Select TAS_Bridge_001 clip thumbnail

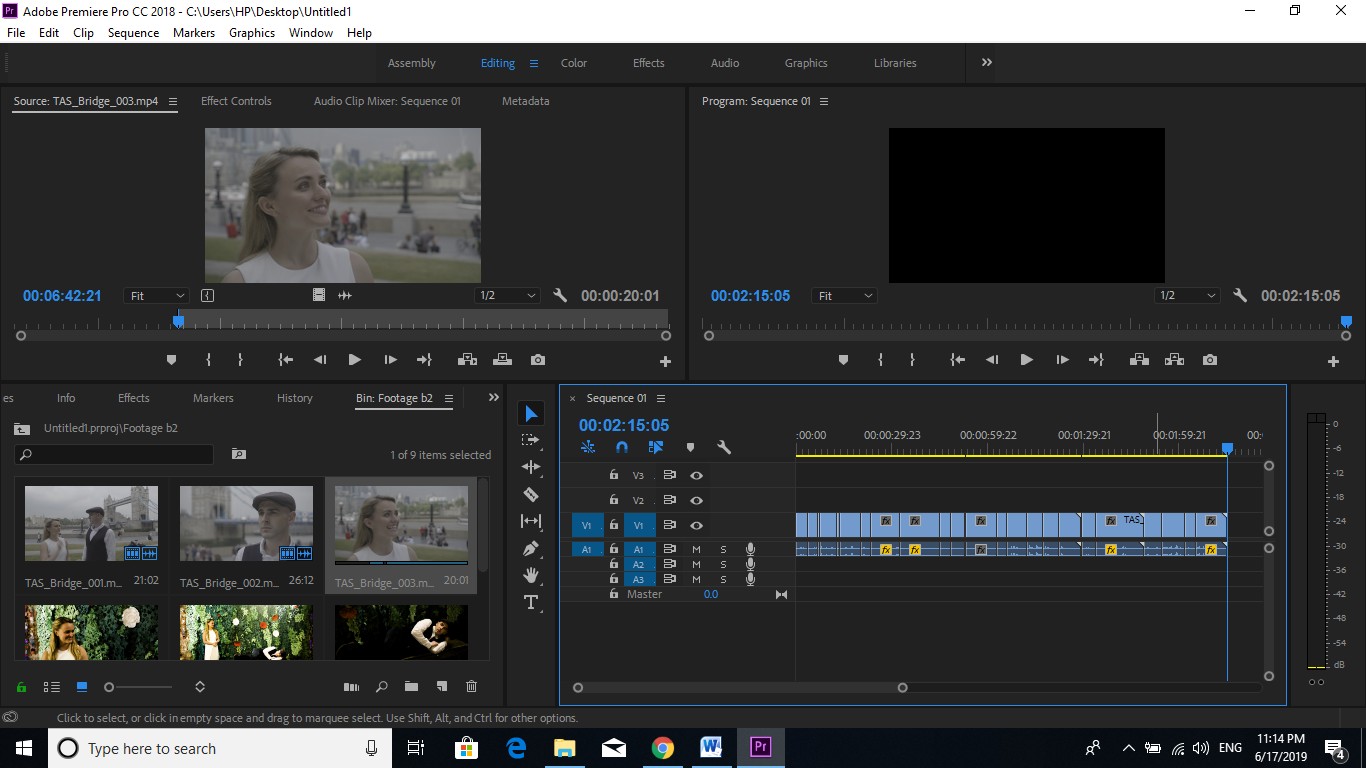tap(91, 524)
